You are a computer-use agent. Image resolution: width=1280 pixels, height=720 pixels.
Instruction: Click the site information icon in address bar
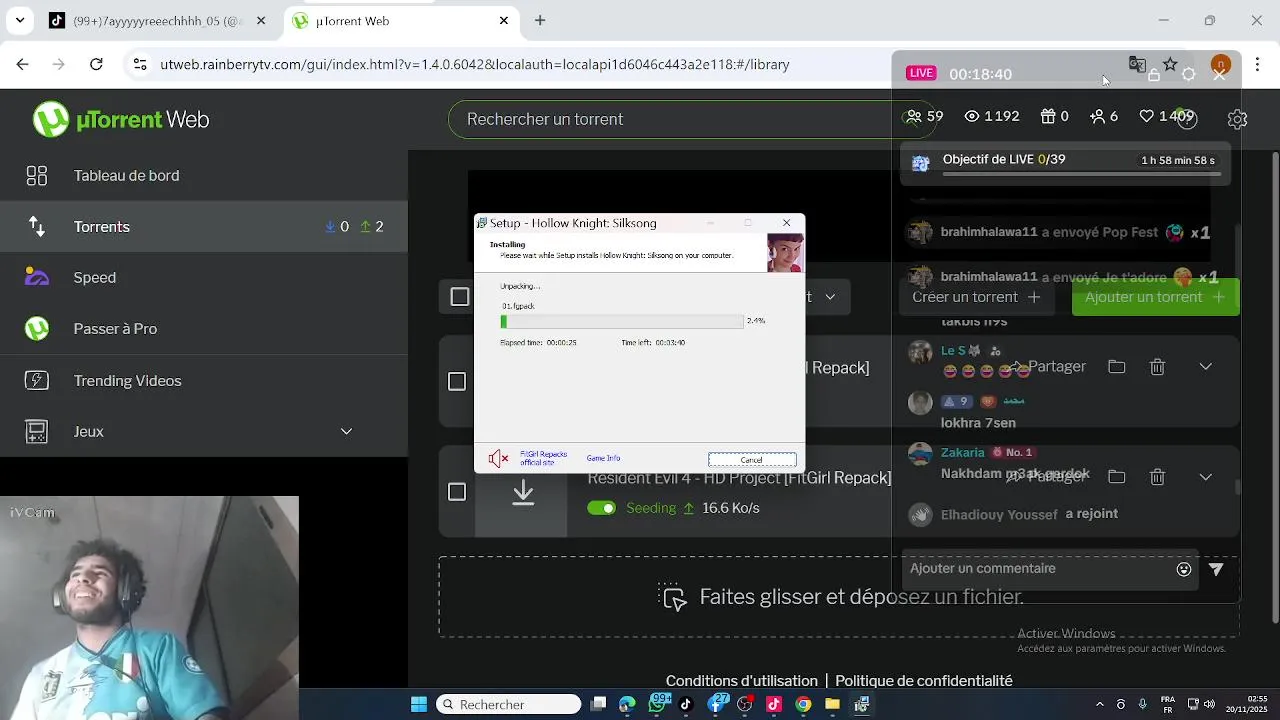point(140,64)
